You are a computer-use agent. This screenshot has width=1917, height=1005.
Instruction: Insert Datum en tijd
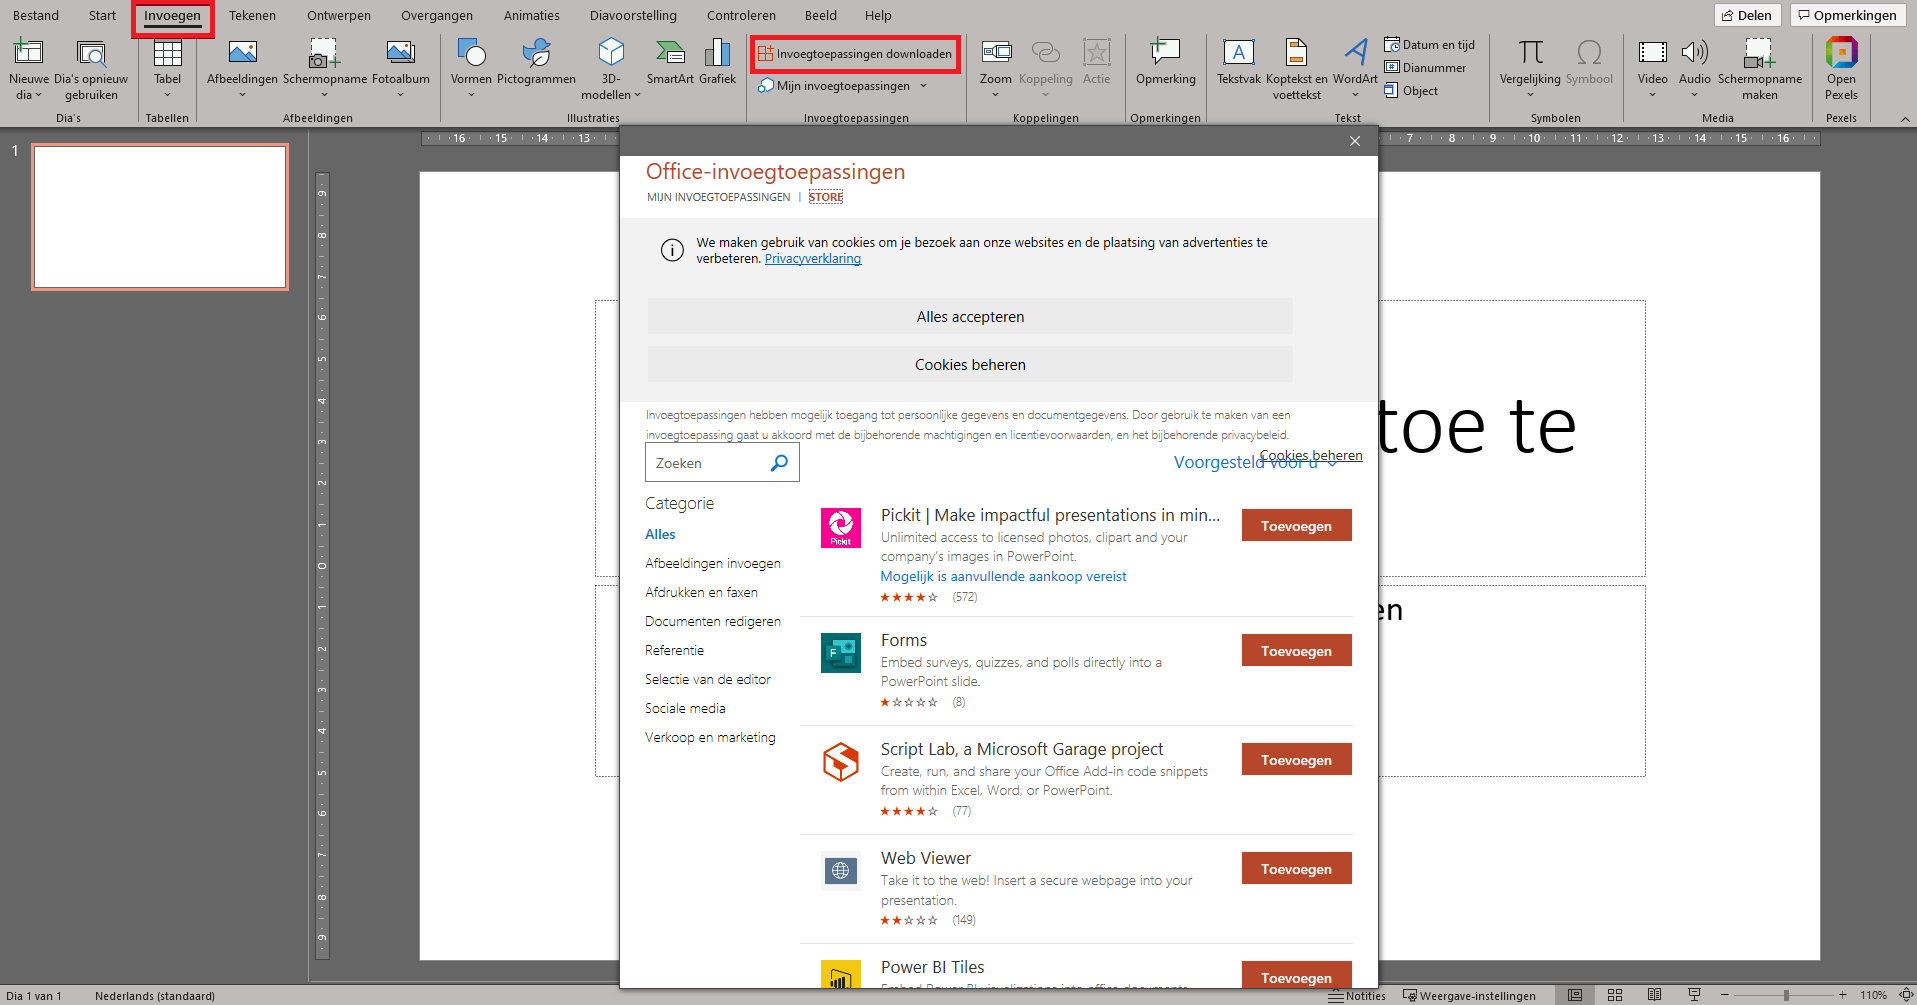point(1429,45)
